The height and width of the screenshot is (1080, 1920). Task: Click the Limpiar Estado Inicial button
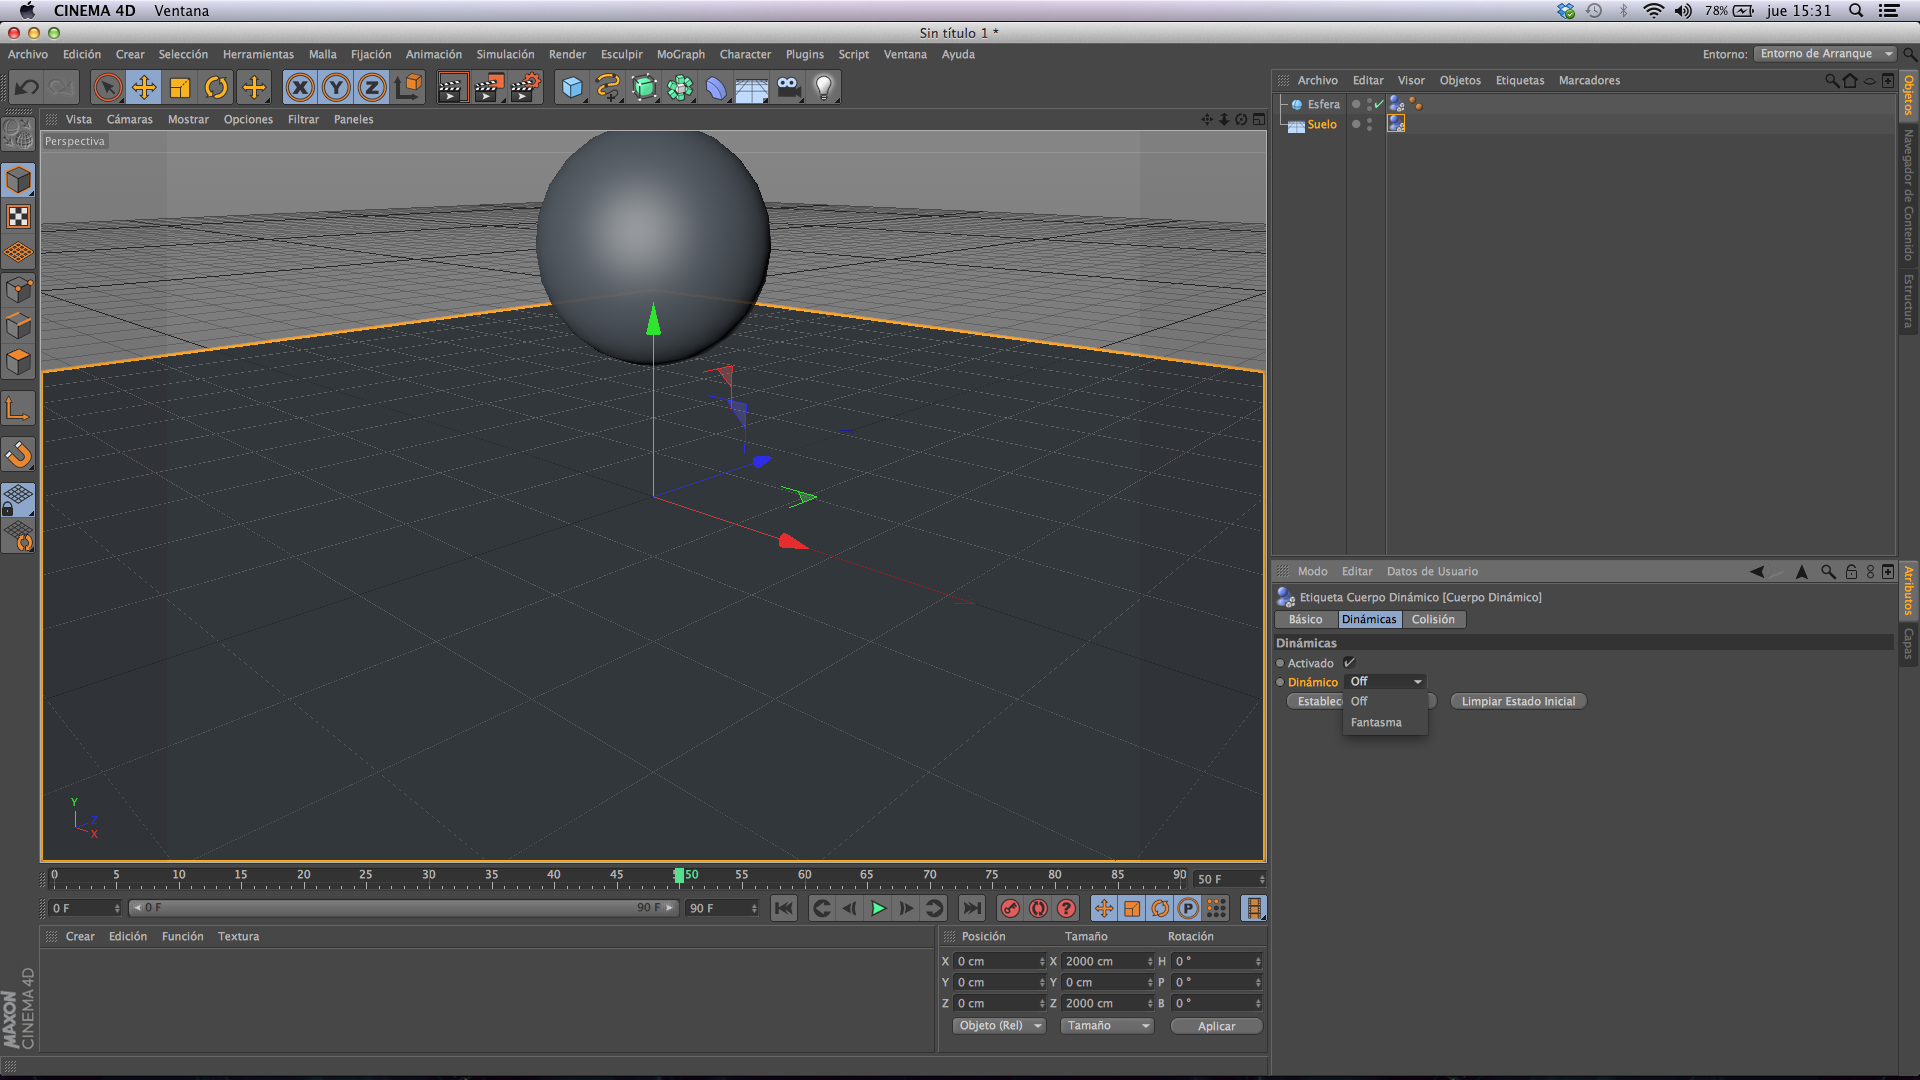pyautogui.click(x=1517, y=702)
